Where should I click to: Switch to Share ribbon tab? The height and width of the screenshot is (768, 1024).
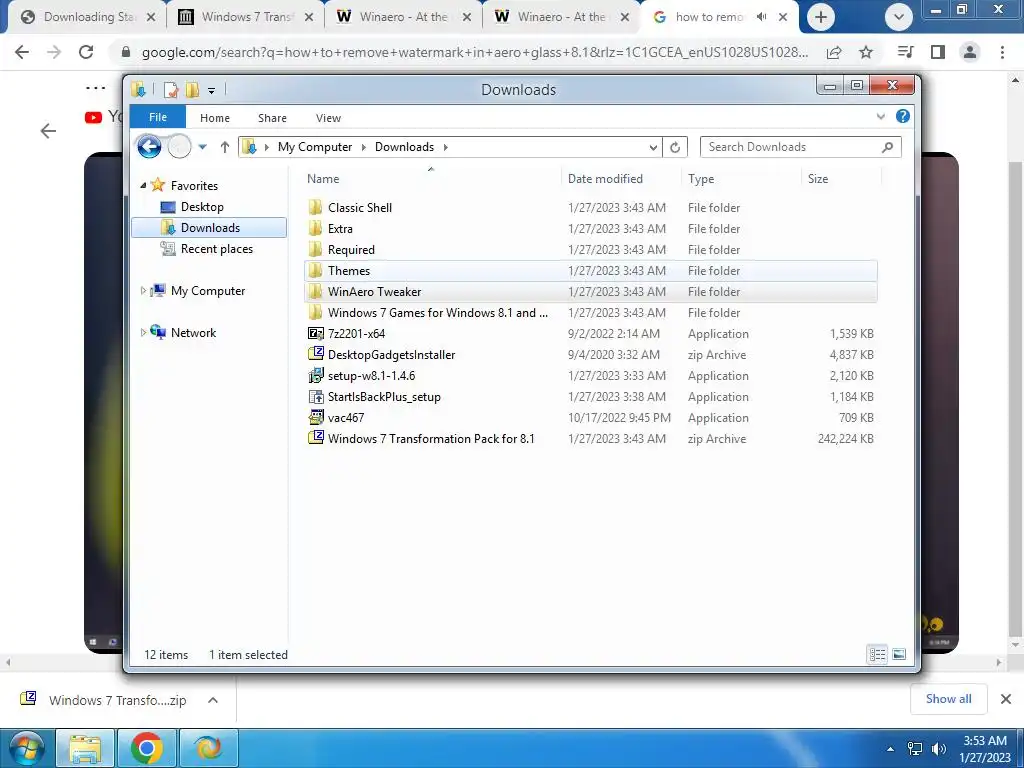coord(272,118)
